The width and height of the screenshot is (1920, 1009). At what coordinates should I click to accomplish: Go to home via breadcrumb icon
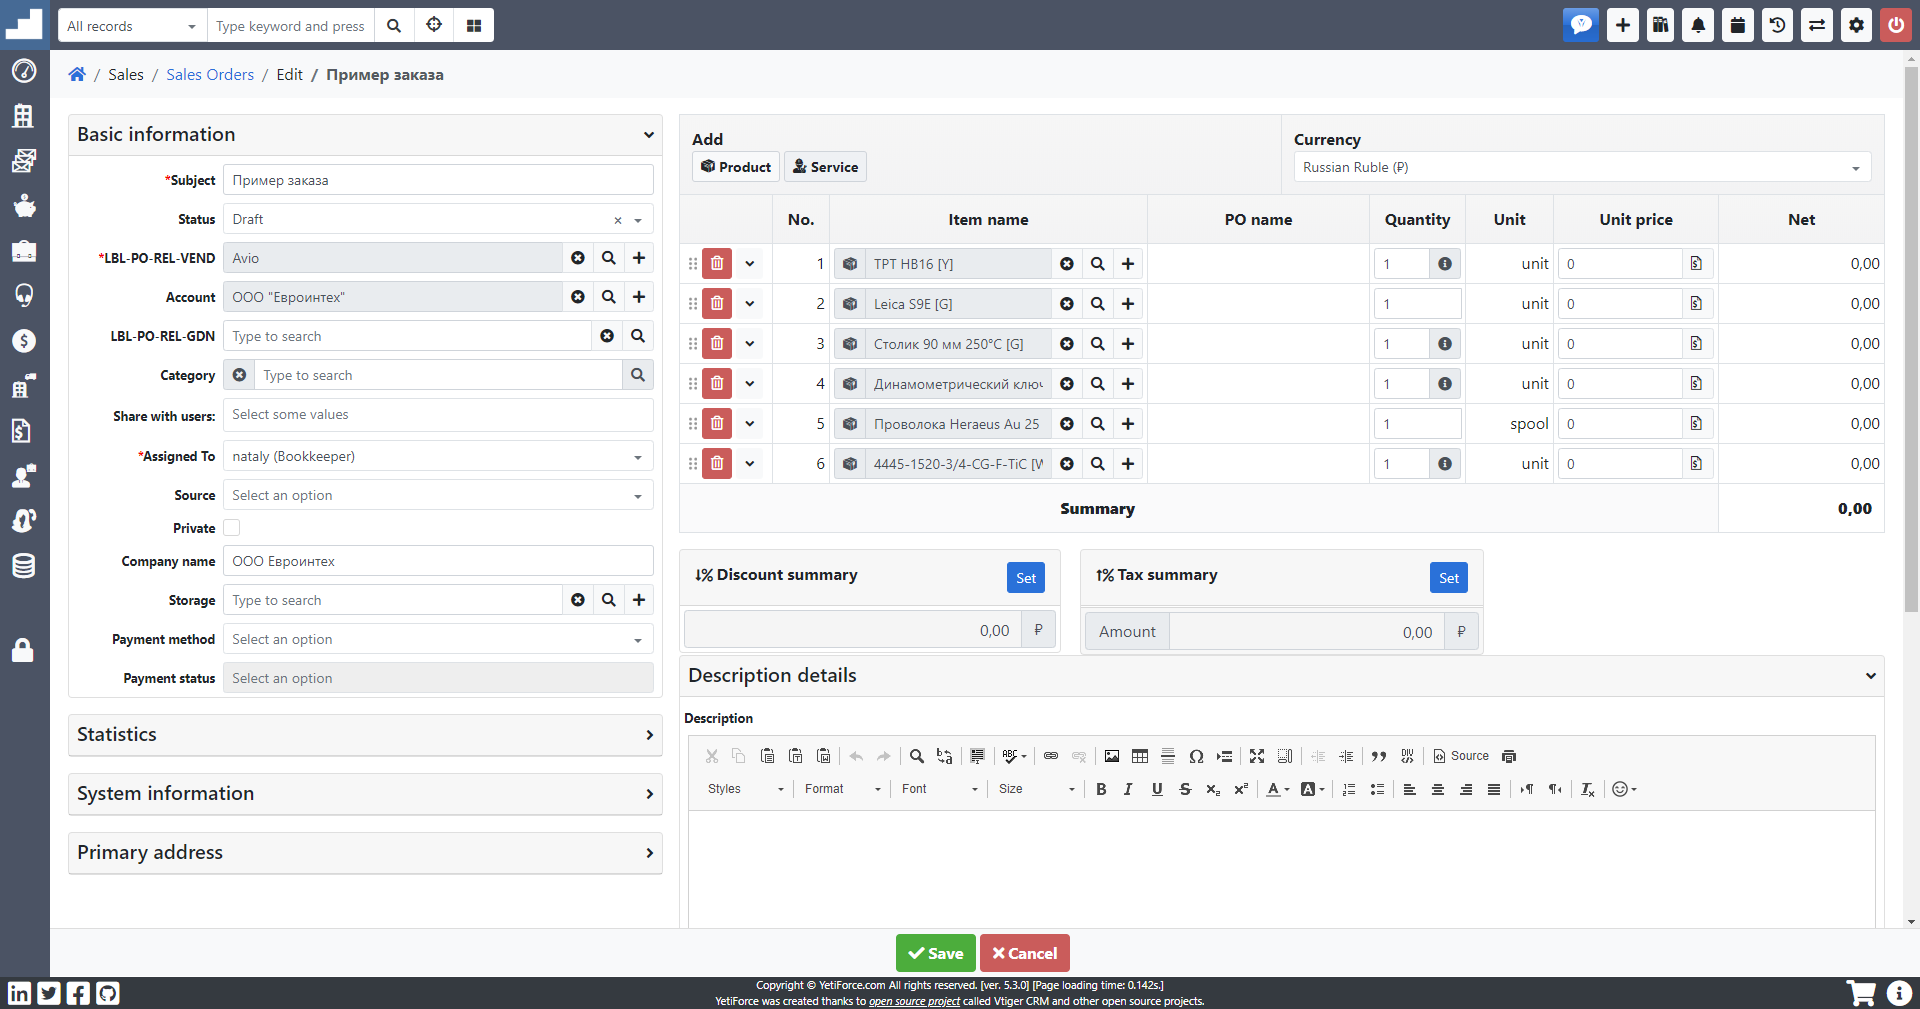click(77, 74)
